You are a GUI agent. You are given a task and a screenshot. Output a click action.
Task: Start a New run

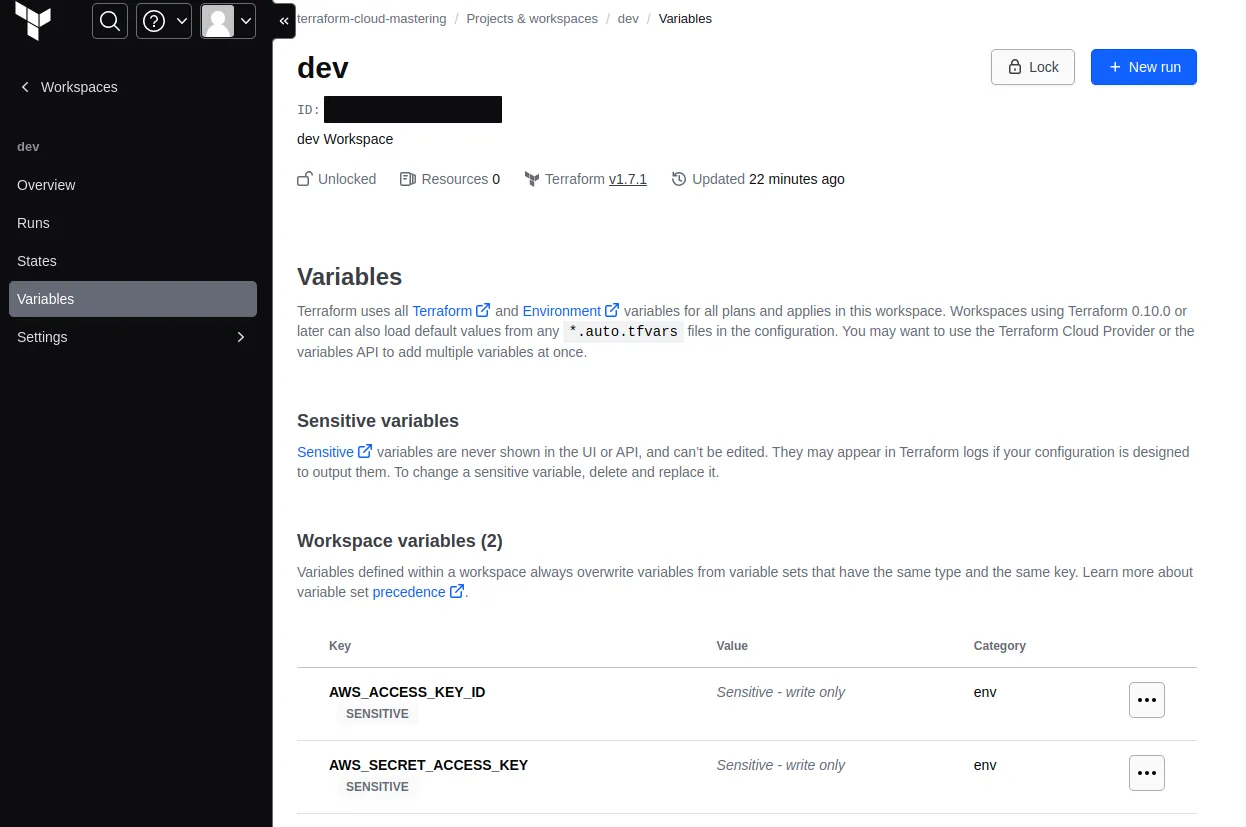click(1143, 66)
